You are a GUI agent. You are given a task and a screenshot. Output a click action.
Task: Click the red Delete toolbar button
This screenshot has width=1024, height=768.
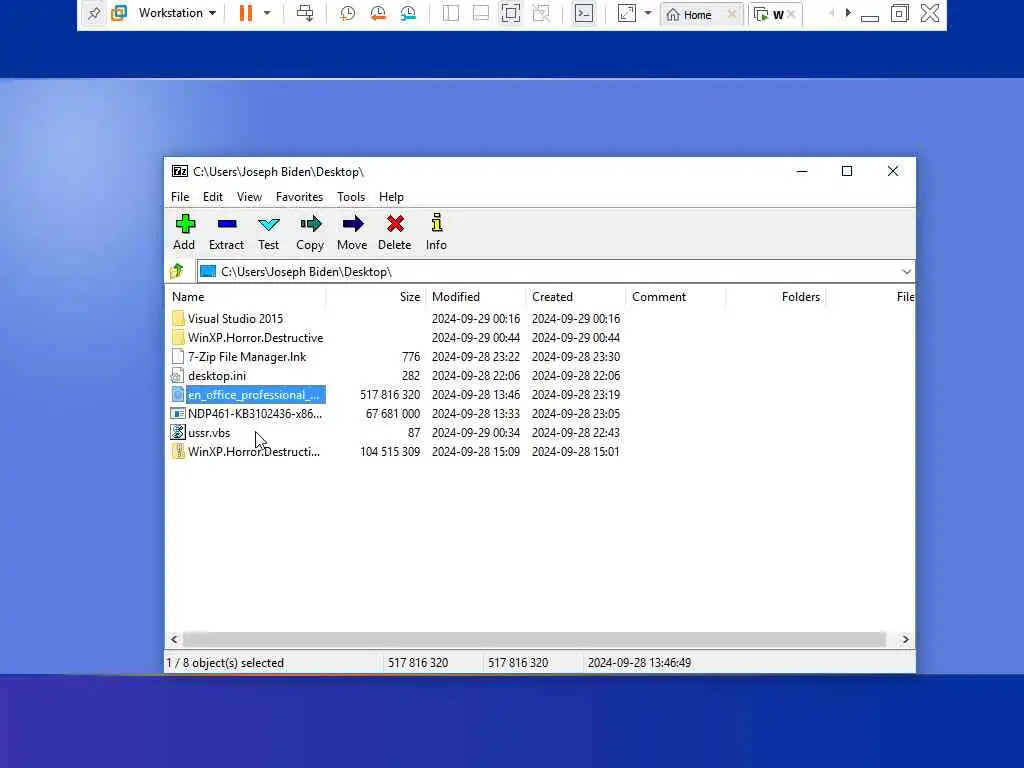[x=394, y=232]
